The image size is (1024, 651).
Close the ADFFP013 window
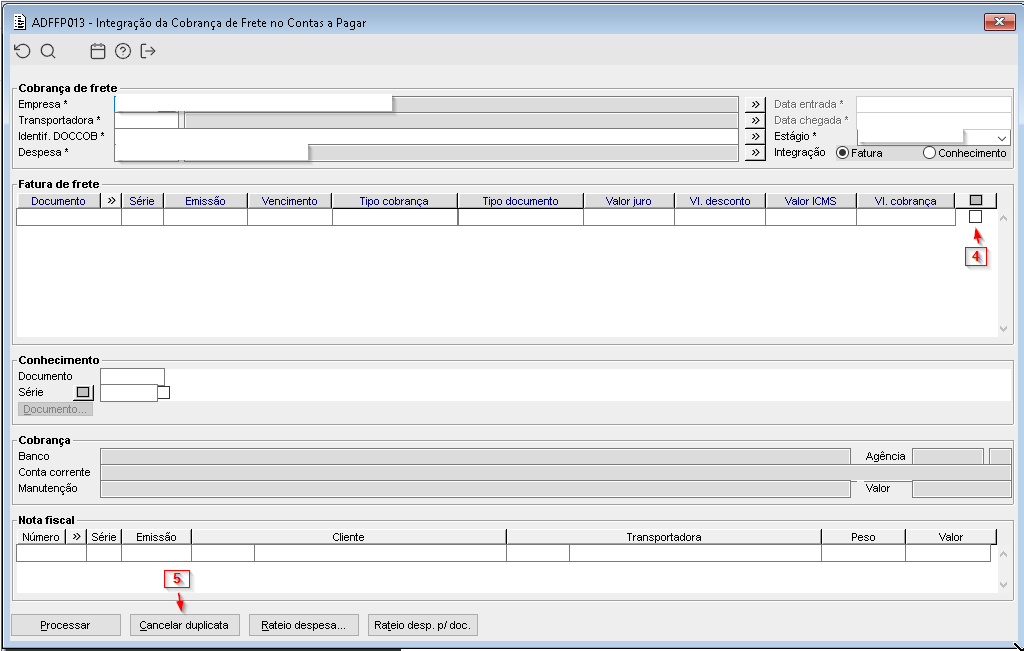point(999,22)
